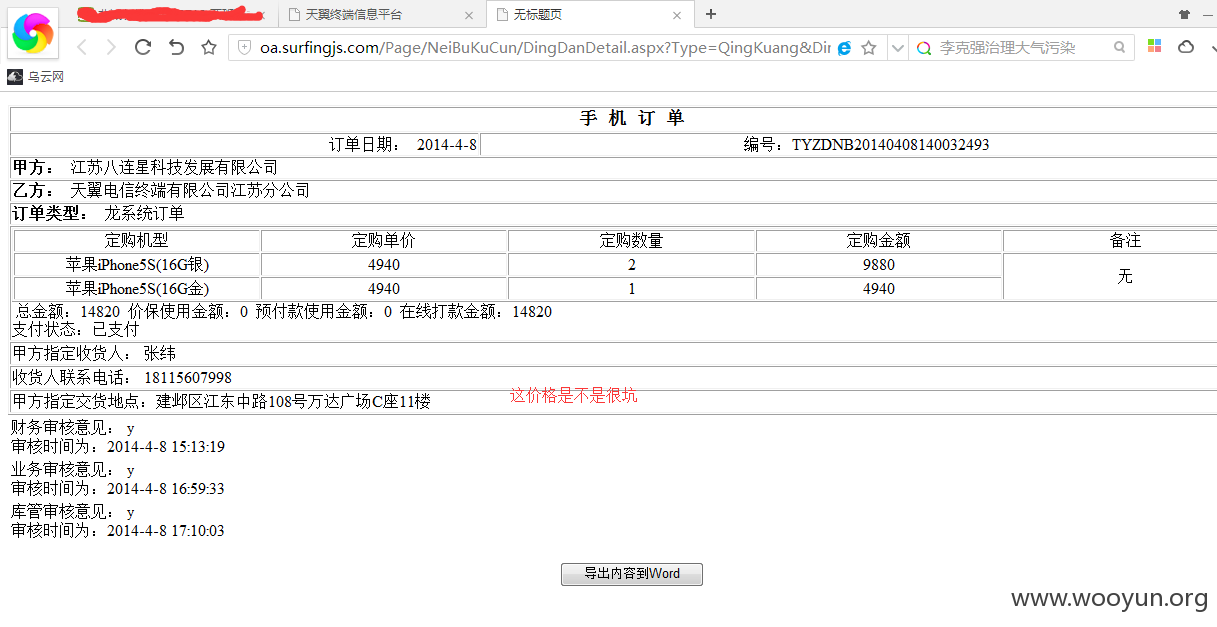The height and width of the screenshot is (627, 1217).
Task: Click the order date 2014-4-8
Action: point(447,145)
